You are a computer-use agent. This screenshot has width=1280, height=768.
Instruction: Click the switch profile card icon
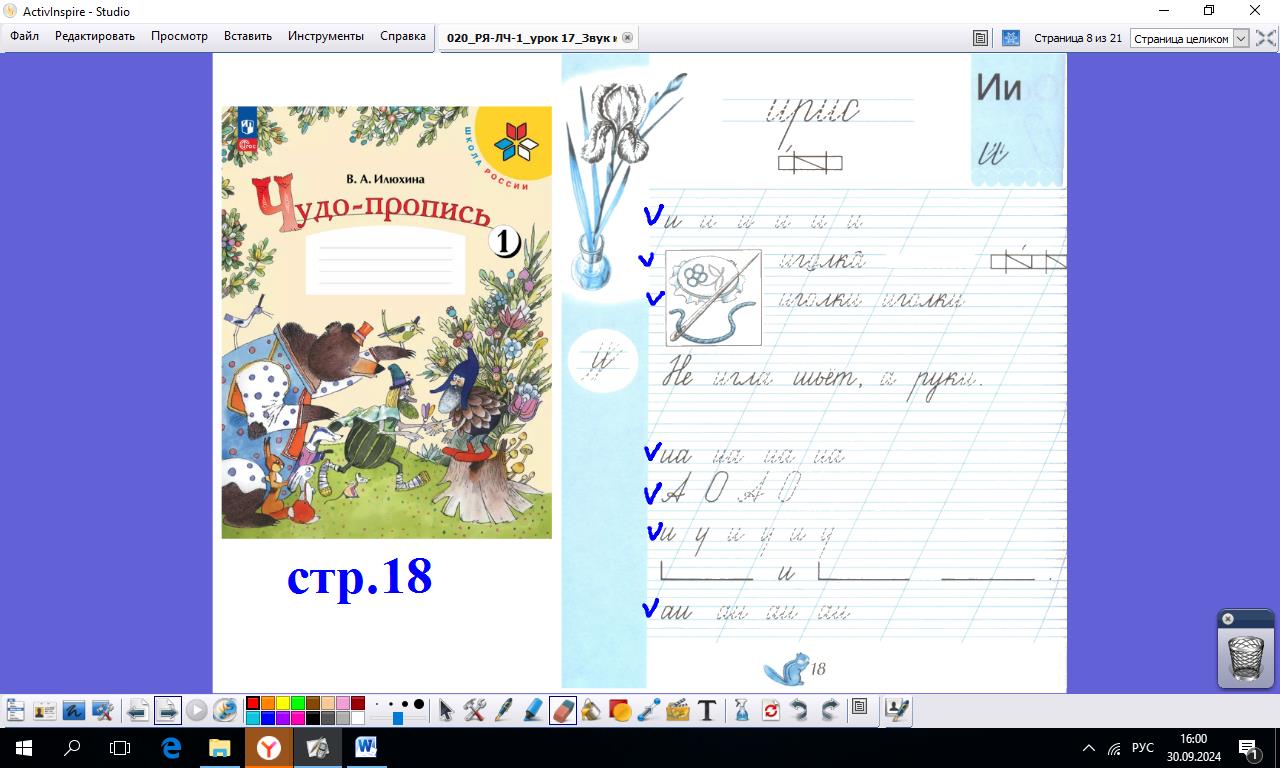[x=44, y=711]
